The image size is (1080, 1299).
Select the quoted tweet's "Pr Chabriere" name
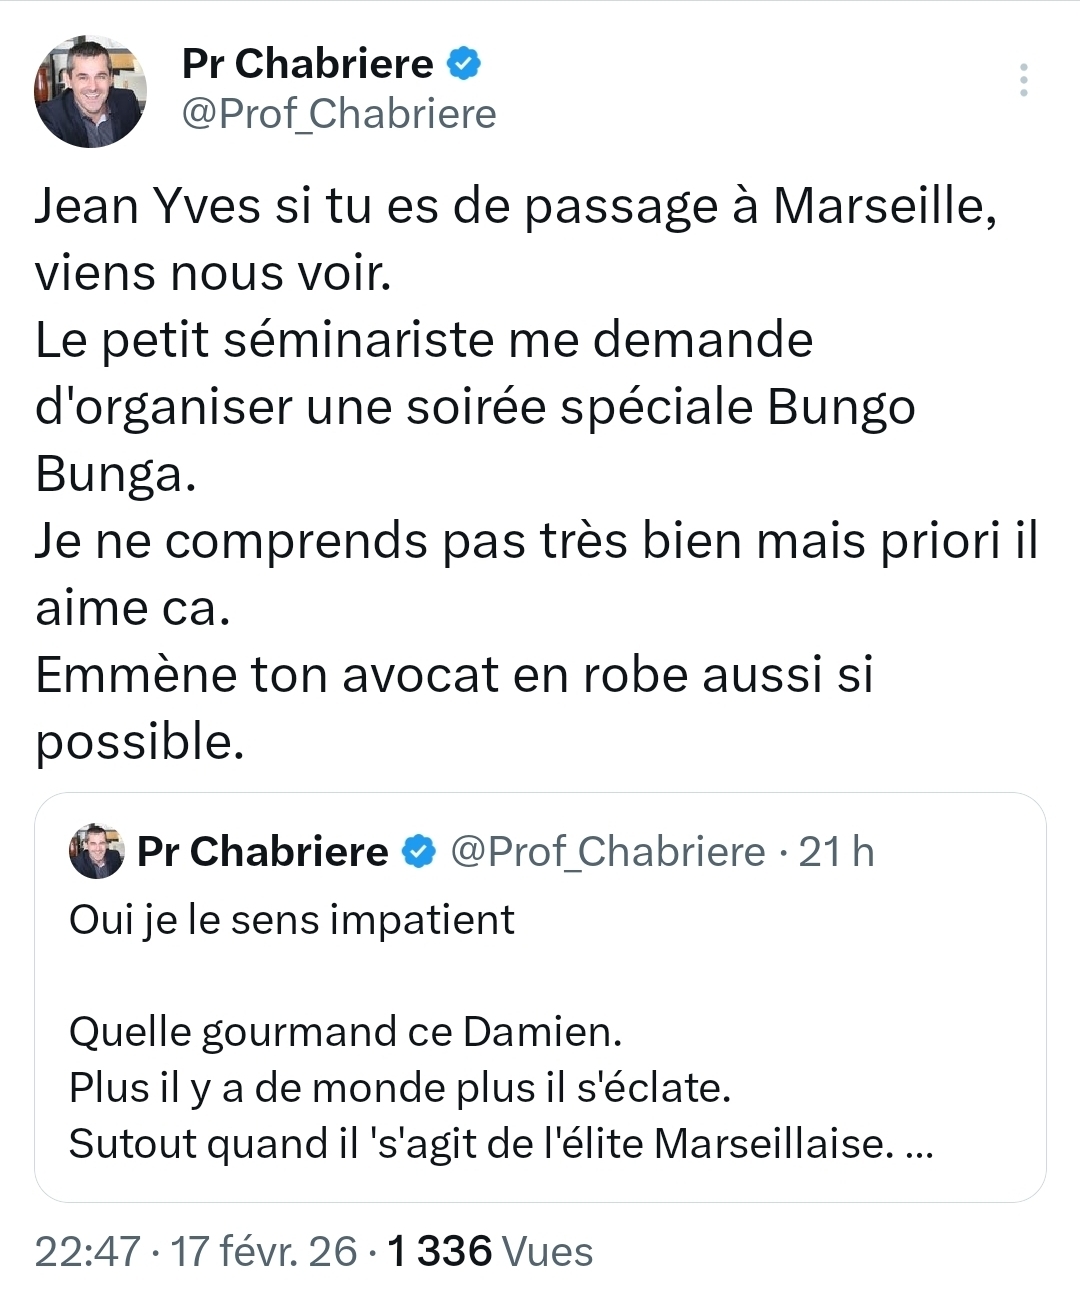262,852
